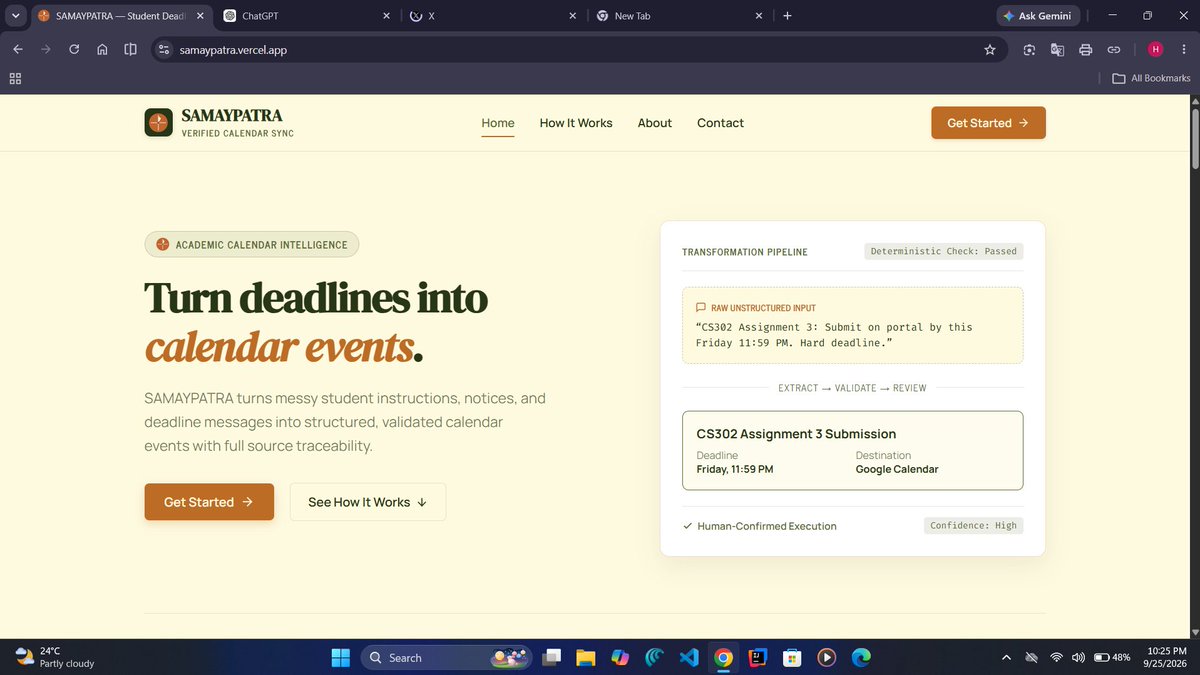
Task: Open Copilot from the taskbar
Action: (x=620, y=657)
